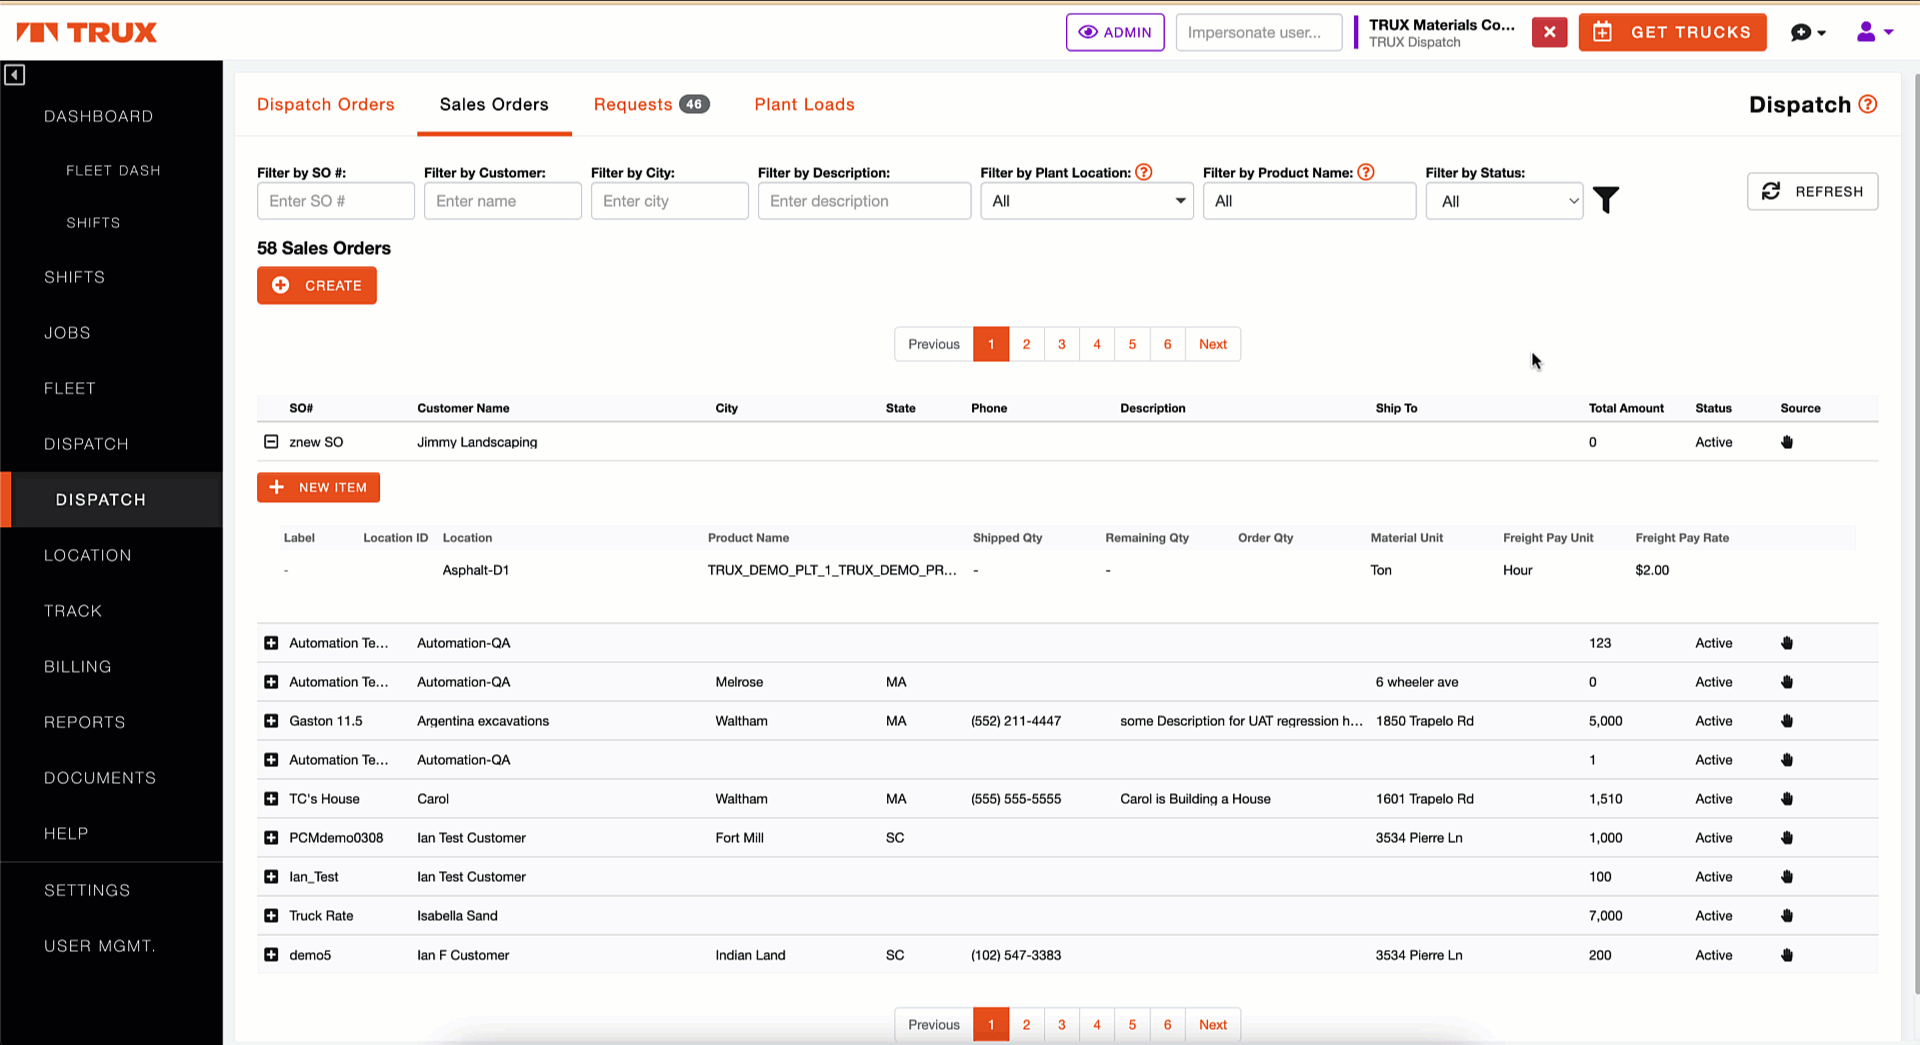
Task: Click the source hand icon for Ian_Test
Action: tap(1787, 877)
